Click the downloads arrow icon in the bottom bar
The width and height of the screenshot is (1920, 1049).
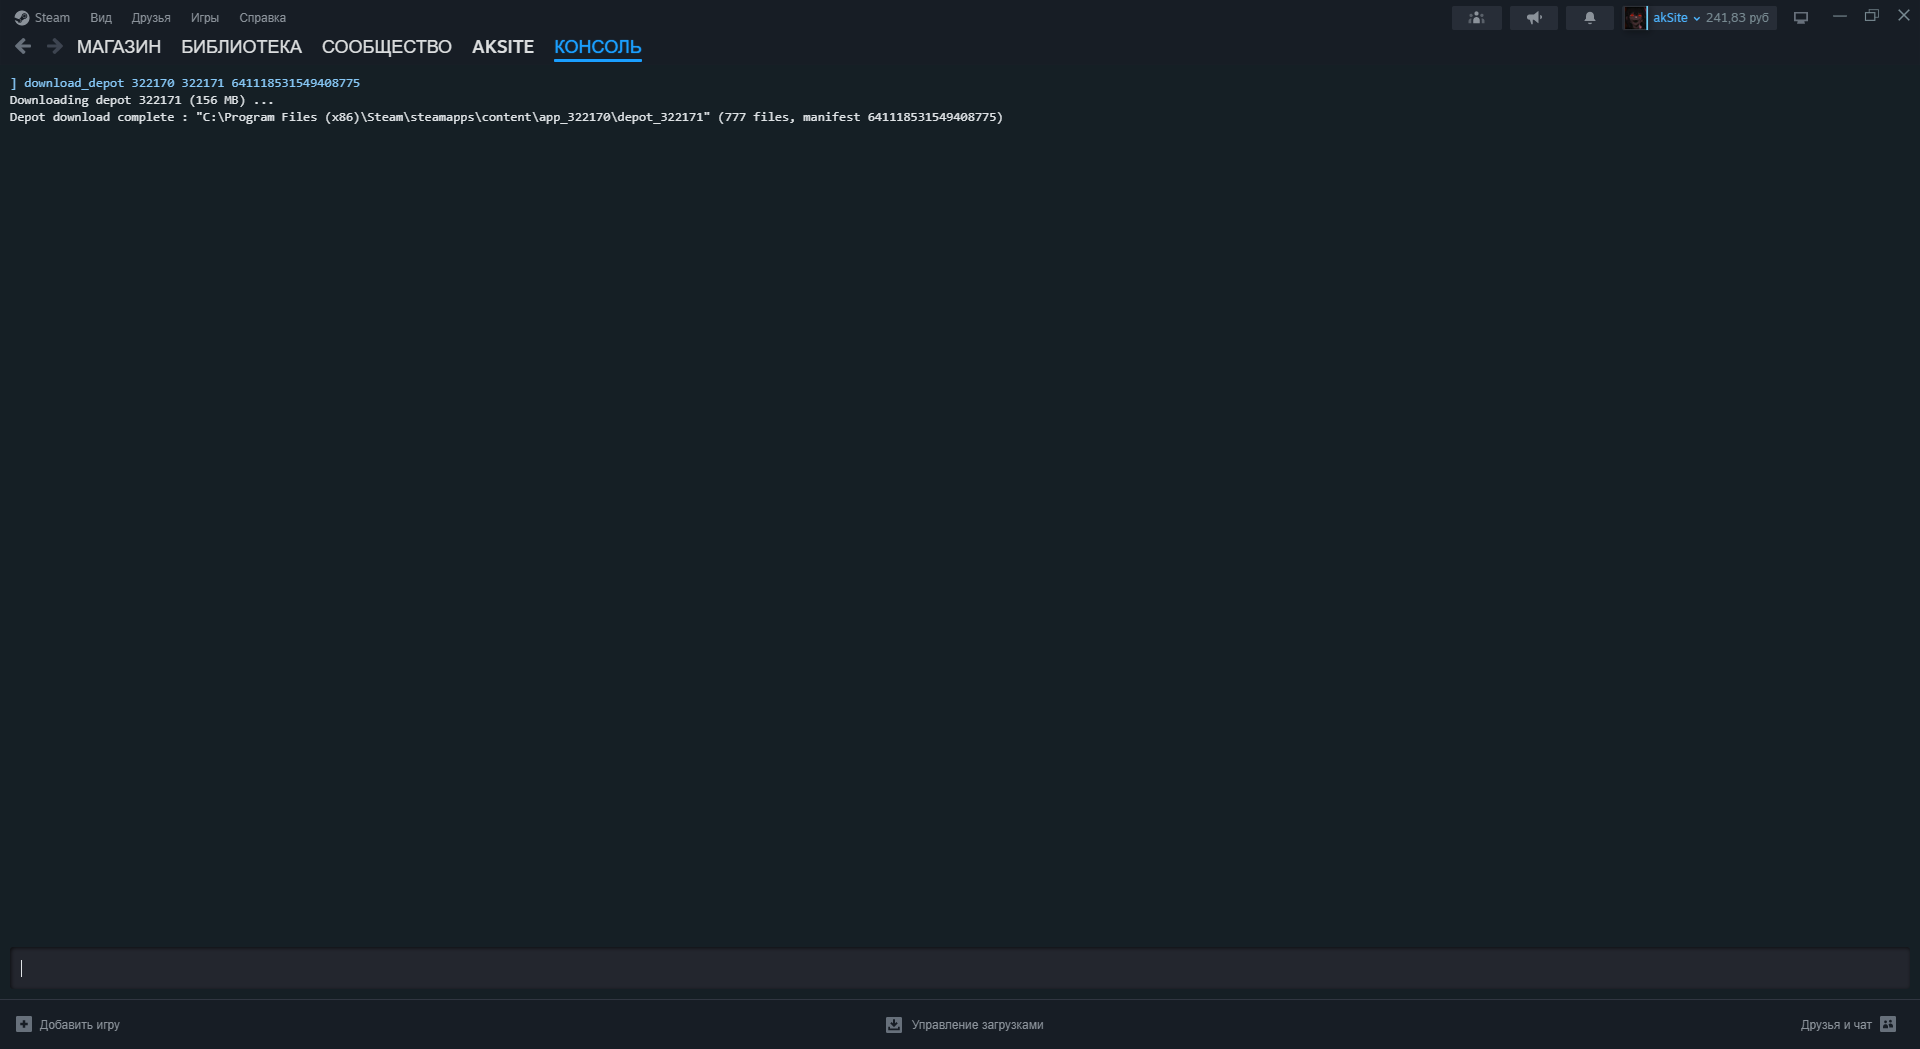point(894,1024)
